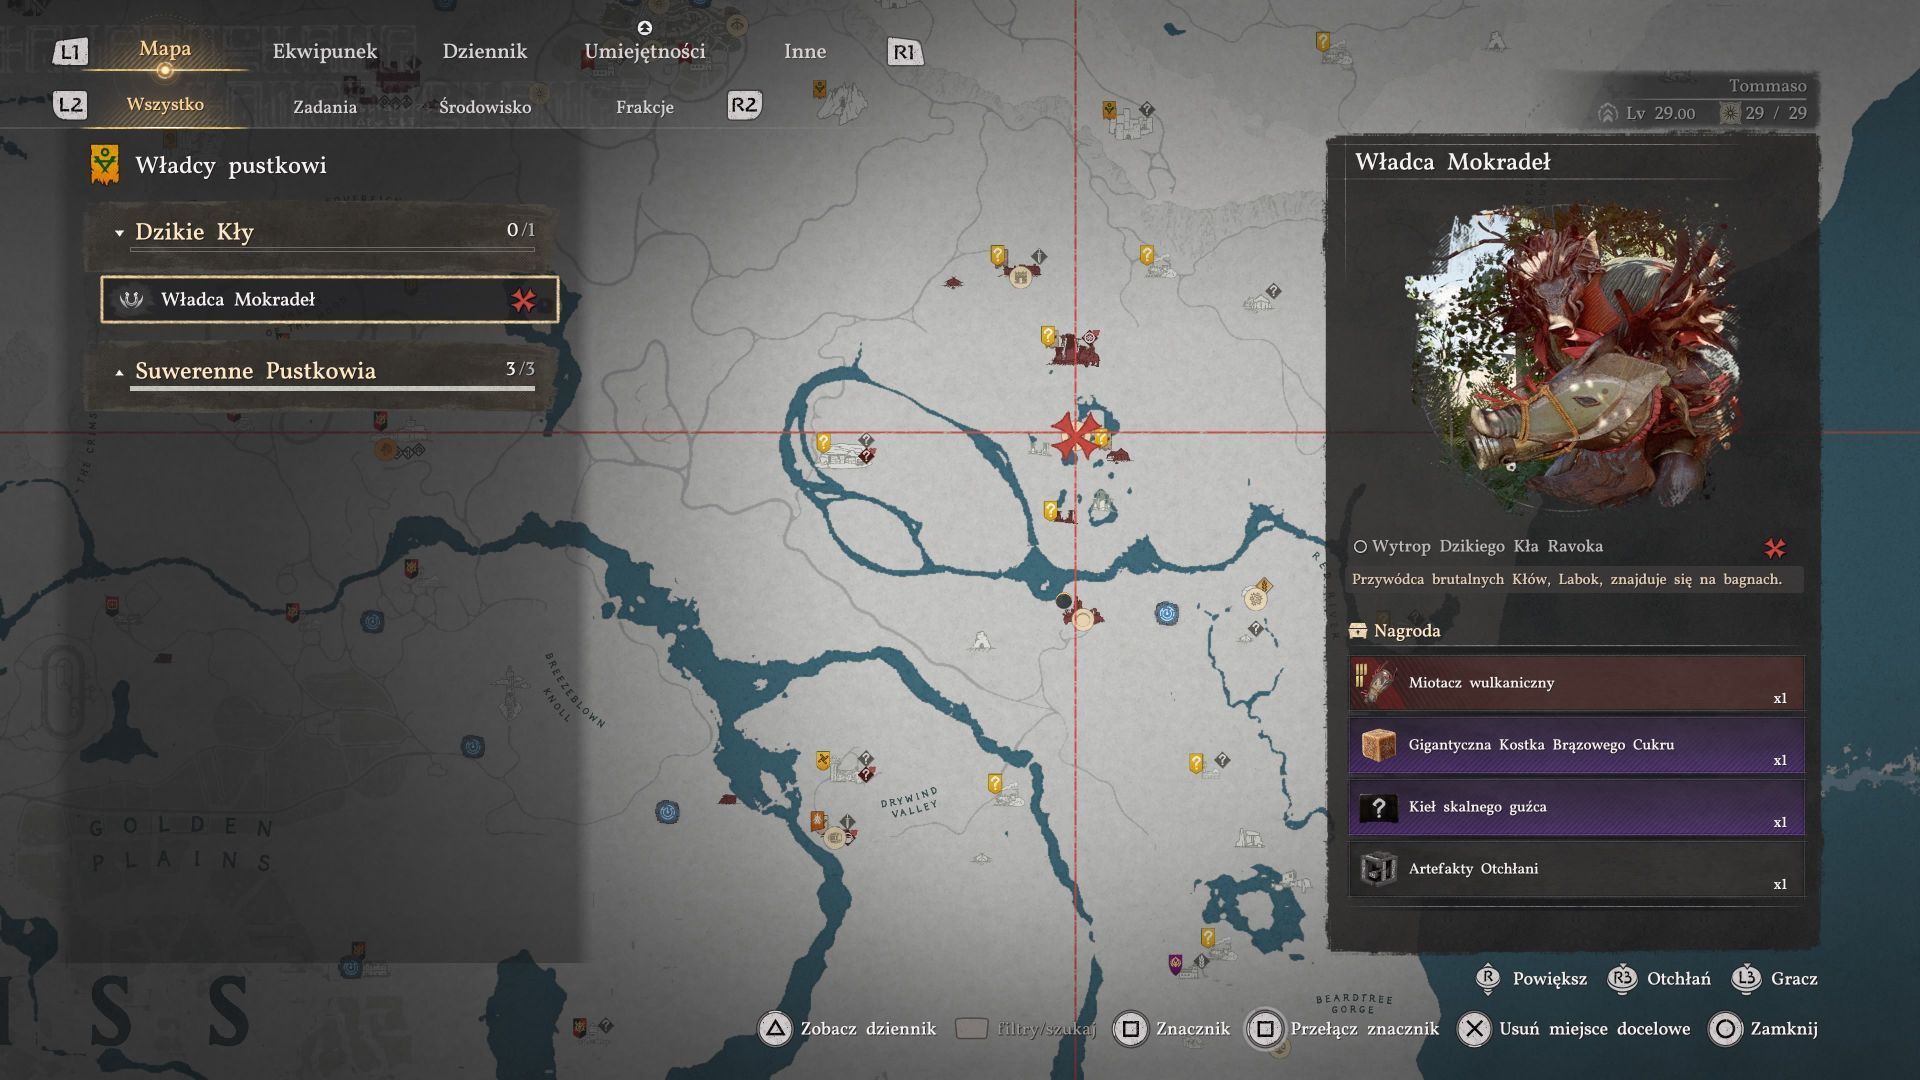Click the unknown Kieł skalnego guźca icon
Screen dimensions: 1920x1080
[1378, 807]
